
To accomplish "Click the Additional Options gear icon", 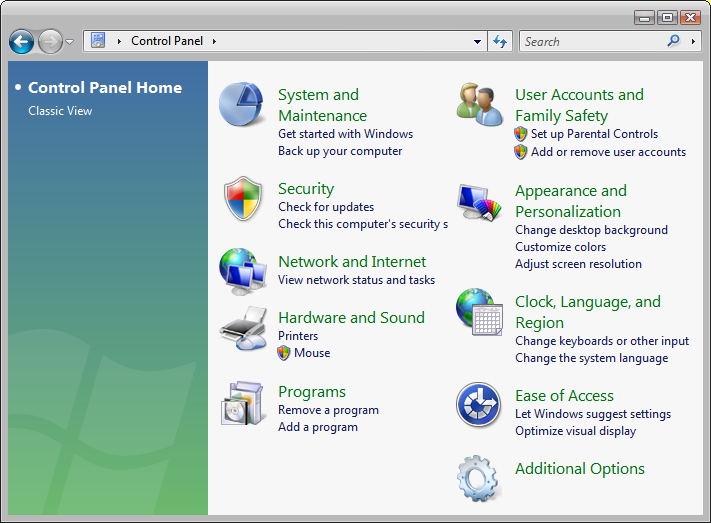I will click(x=478, y=478).
